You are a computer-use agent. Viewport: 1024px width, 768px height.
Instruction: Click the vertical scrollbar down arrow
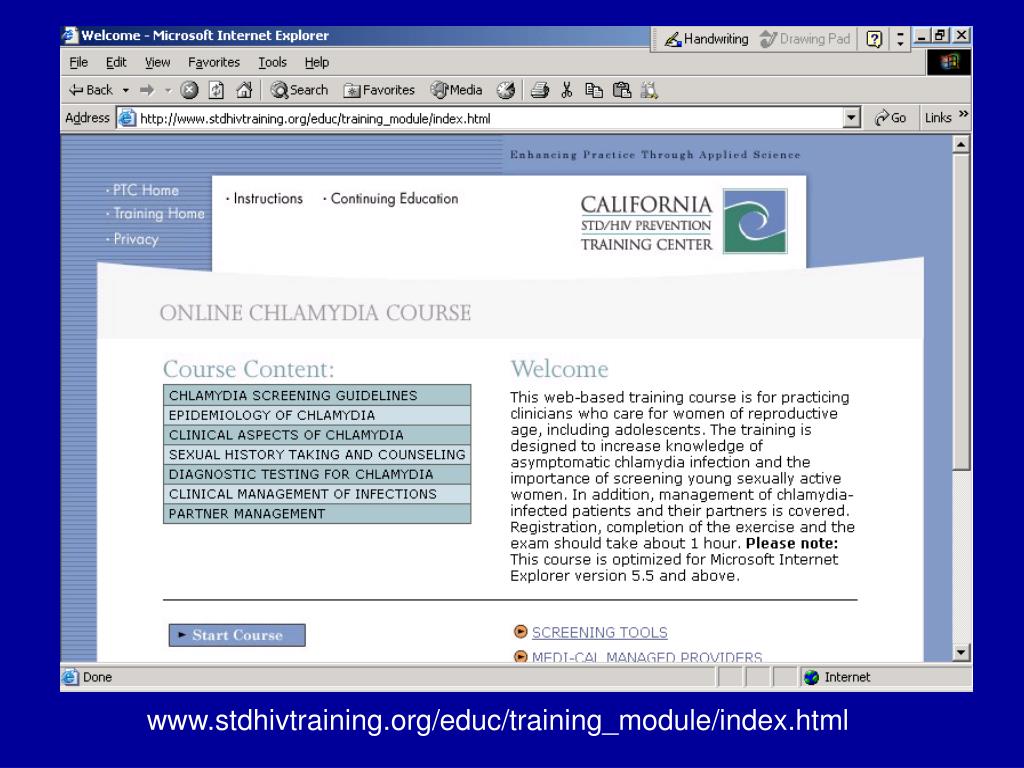point(961,652)
